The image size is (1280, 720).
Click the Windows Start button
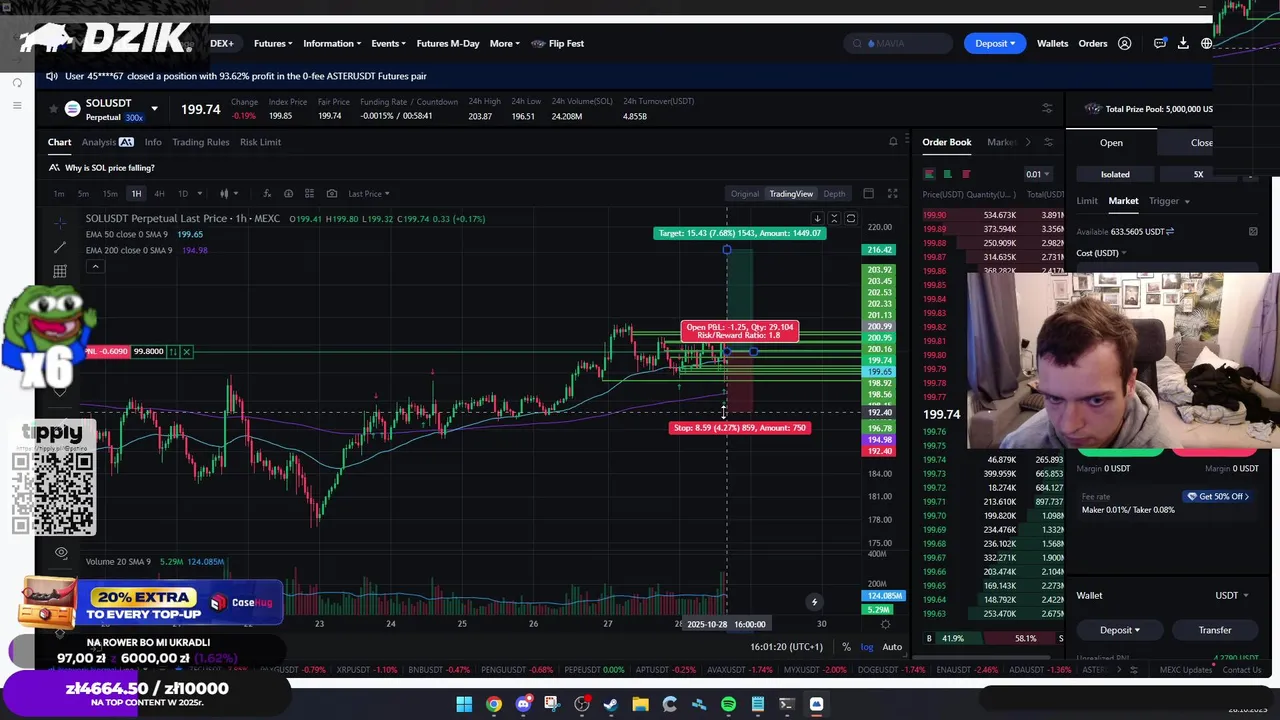[x=464, y=705]
